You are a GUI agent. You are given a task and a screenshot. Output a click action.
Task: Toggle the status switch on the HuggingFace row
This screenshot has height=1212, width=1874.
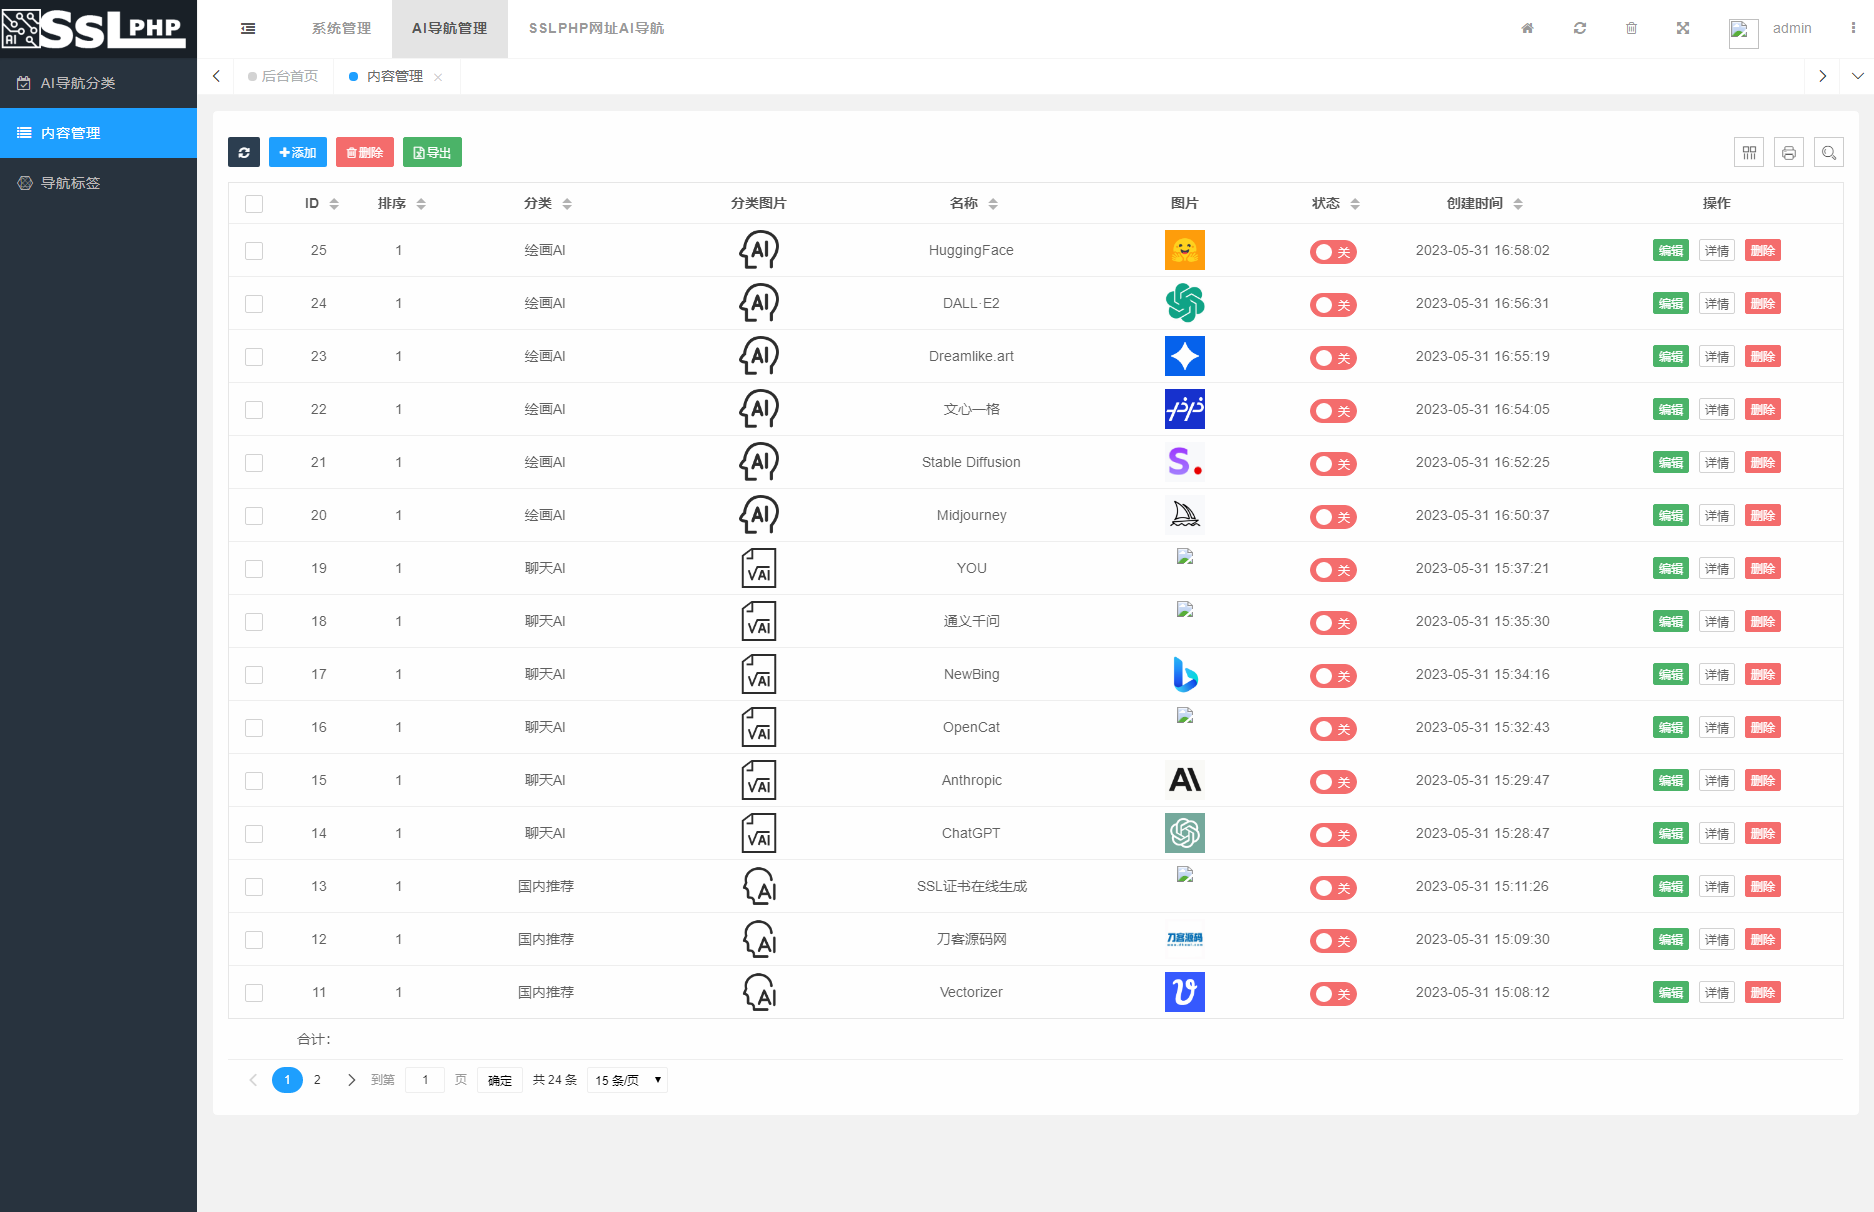pos(1333,252)
